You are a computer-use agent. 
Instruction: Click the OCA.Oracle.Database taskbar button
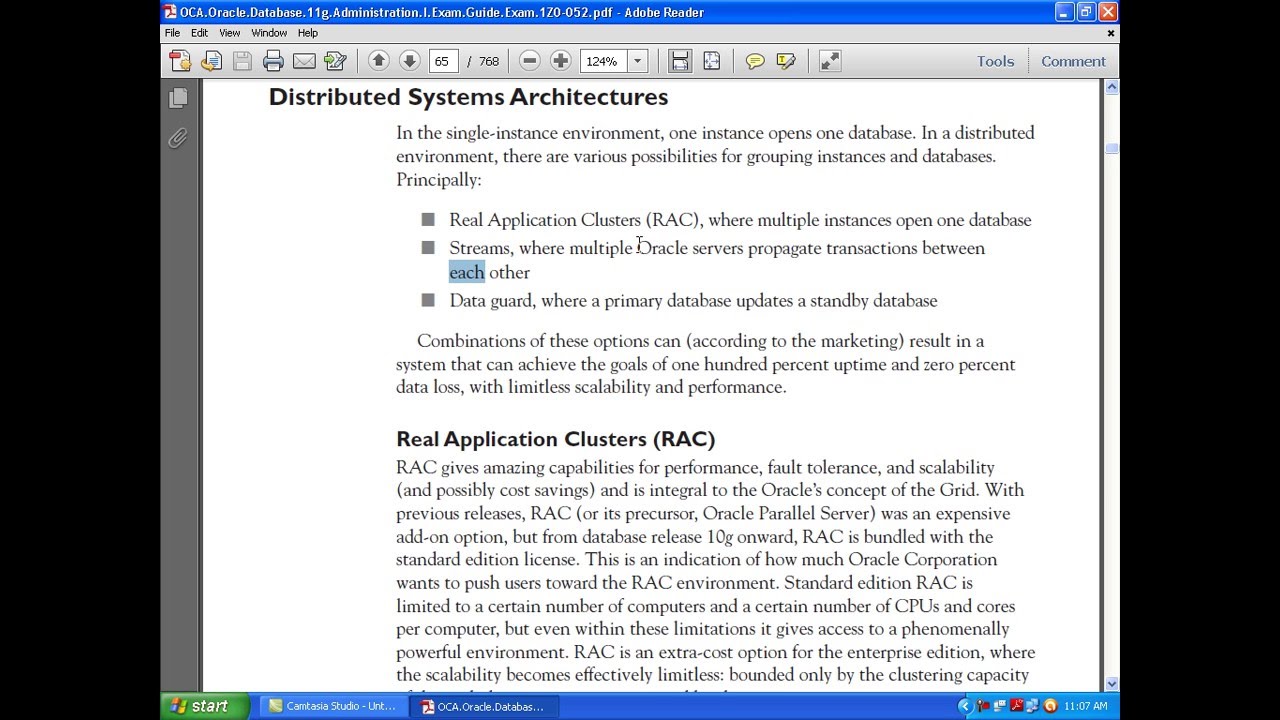(x=484, y=706)
